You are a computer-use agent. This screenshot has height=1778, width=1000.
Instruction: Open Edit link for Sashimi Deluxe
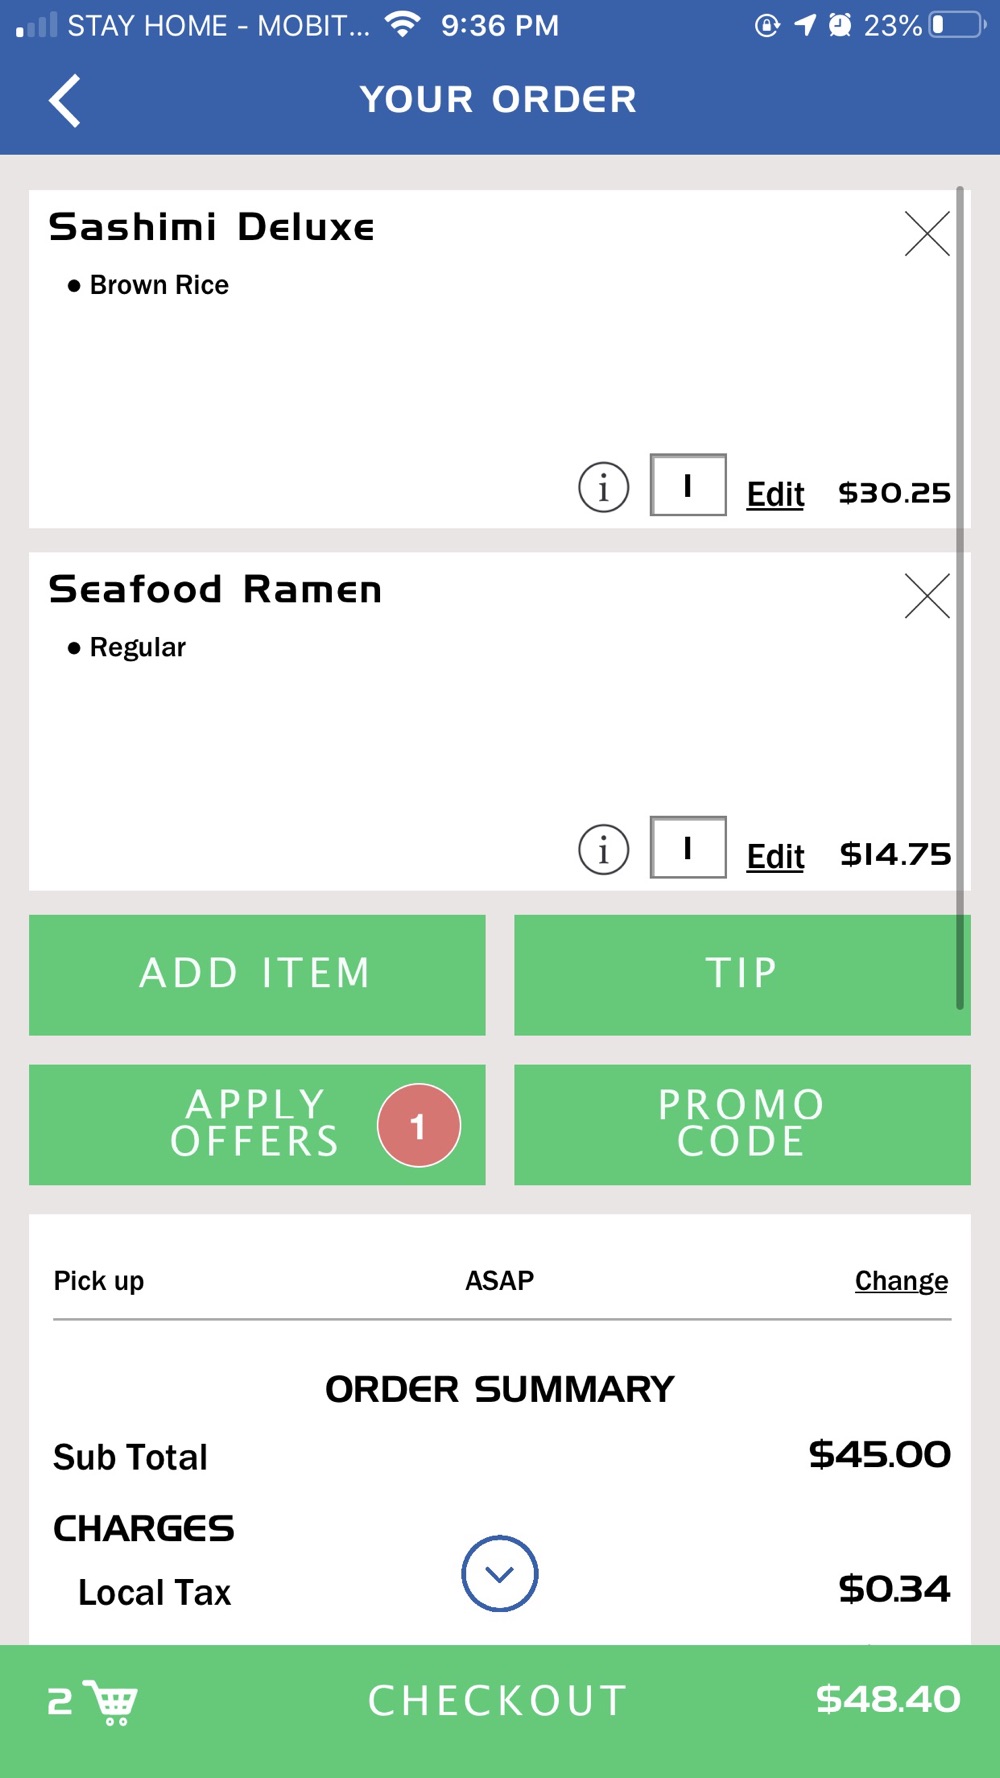[x=775, y=494]
